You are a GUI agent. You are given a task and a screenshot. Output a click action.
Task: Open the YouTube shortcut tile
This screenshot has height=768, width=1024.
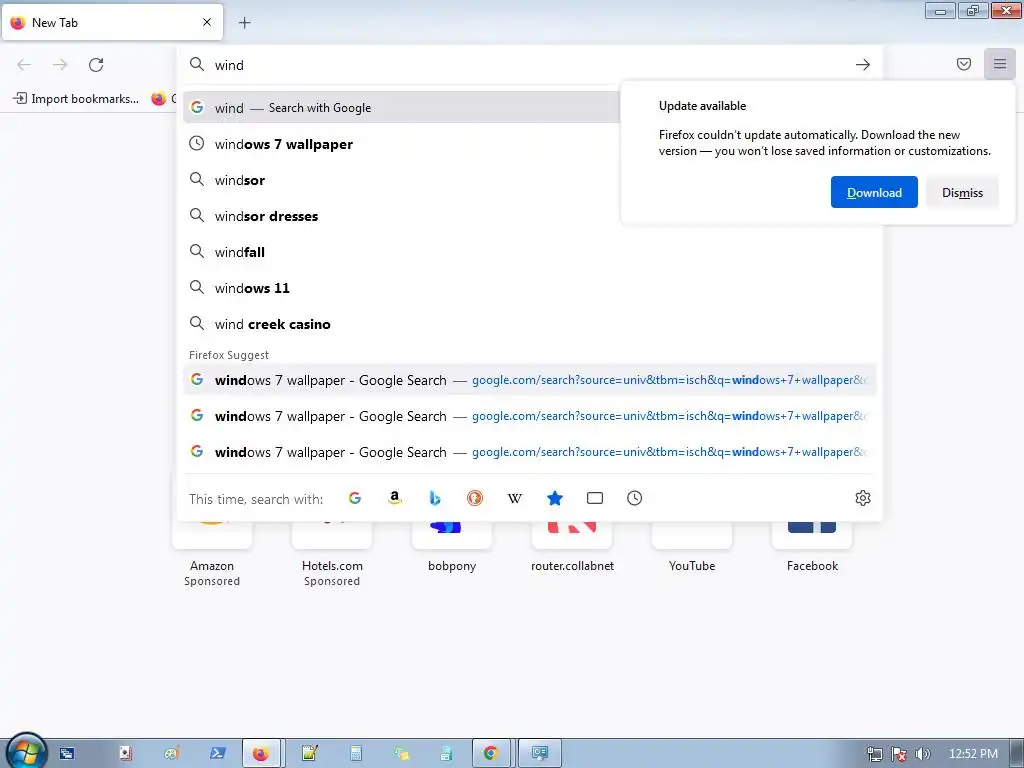pos(692,549)
